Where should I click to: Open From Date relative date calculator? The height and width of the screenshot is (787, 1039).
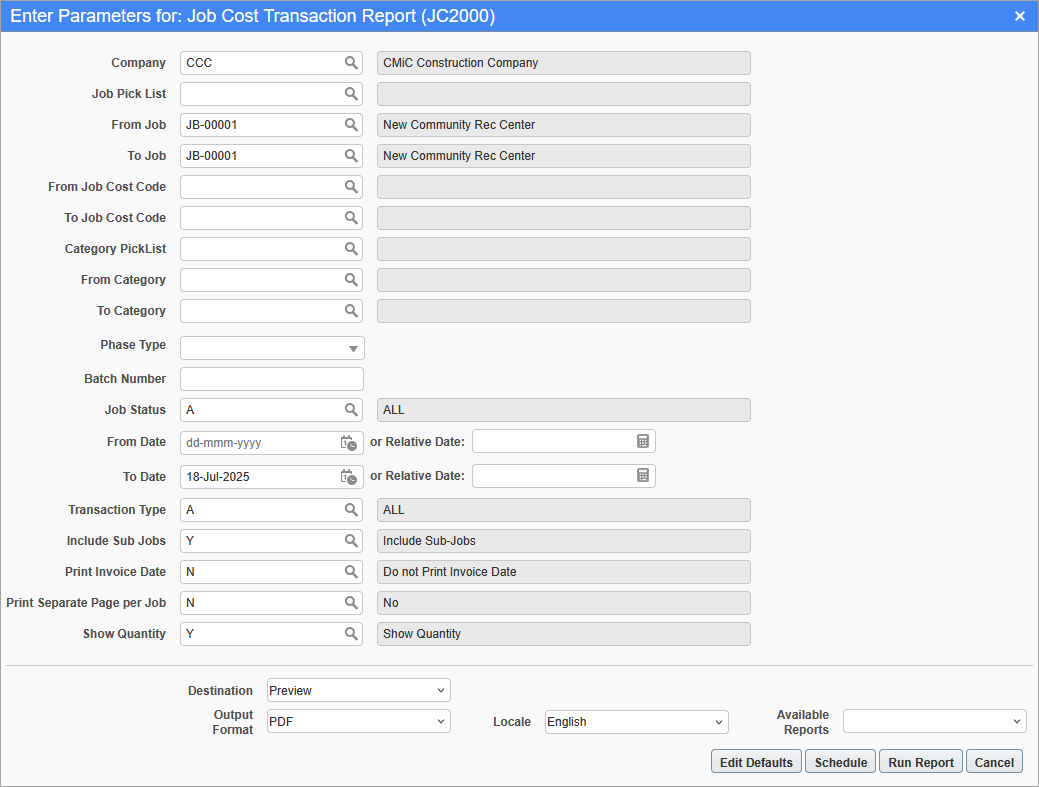[642, 441]
